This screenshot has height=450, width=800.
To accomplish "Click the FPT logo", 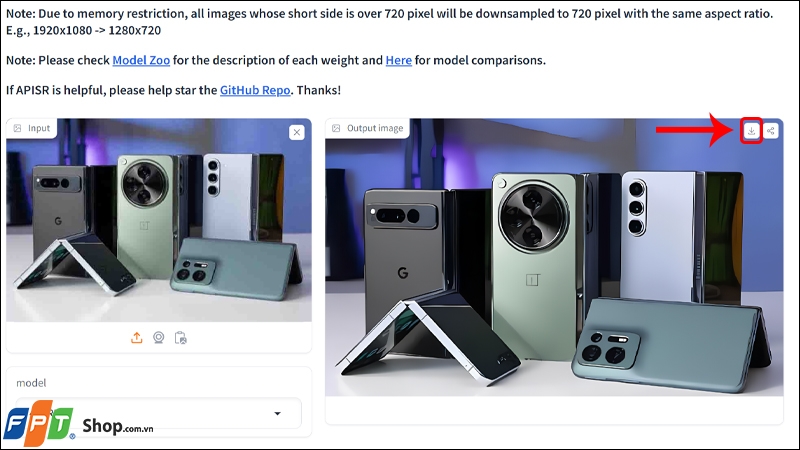I will pyautogui.click(x=39, y=423).
